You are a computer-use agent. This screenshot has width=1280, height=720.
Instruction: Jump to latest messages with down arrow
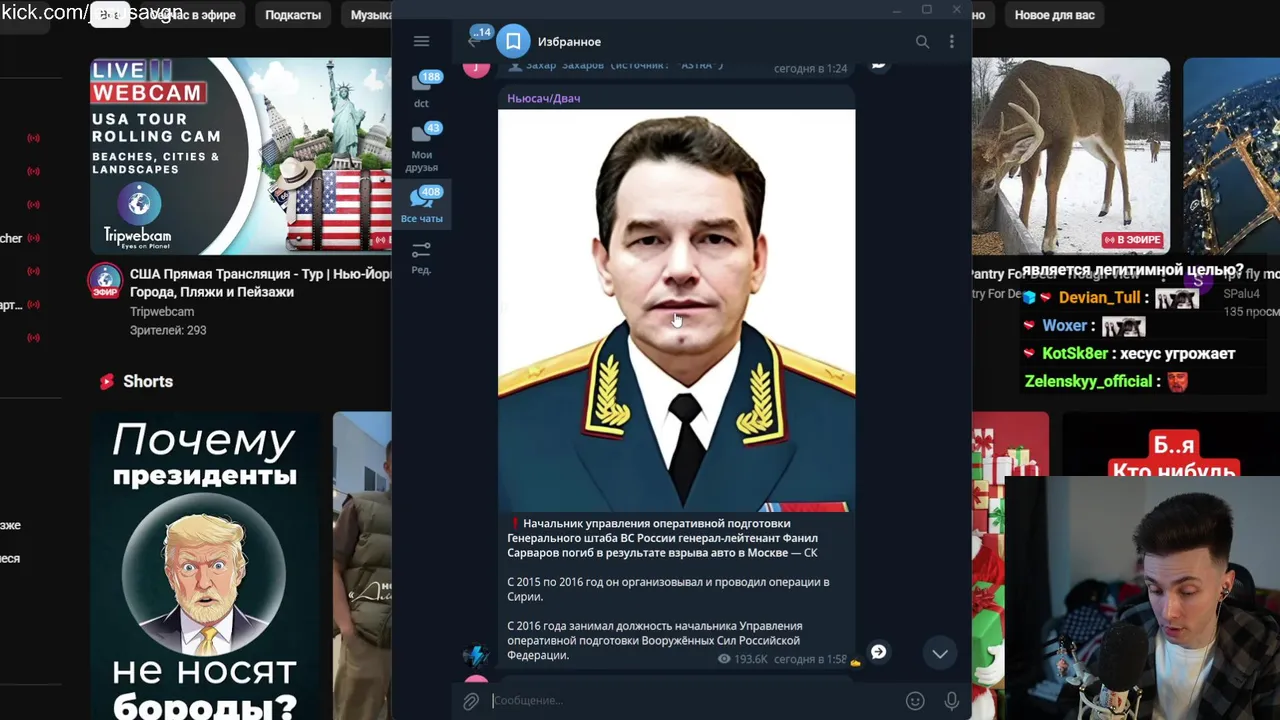point(940,653)
